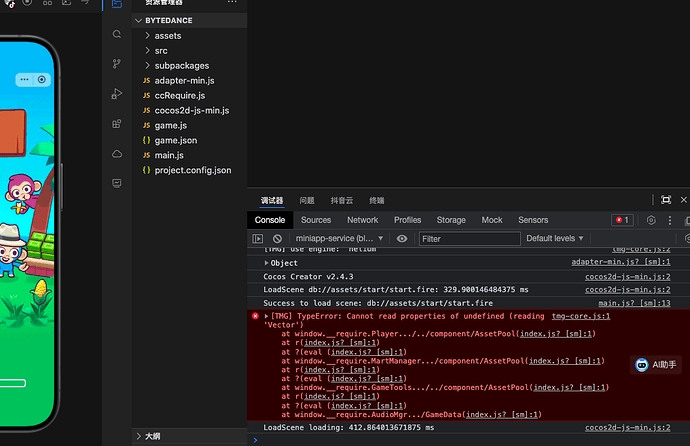Click simulator capsule three-dot menu

pyautogui.click(x=25, y=80)
